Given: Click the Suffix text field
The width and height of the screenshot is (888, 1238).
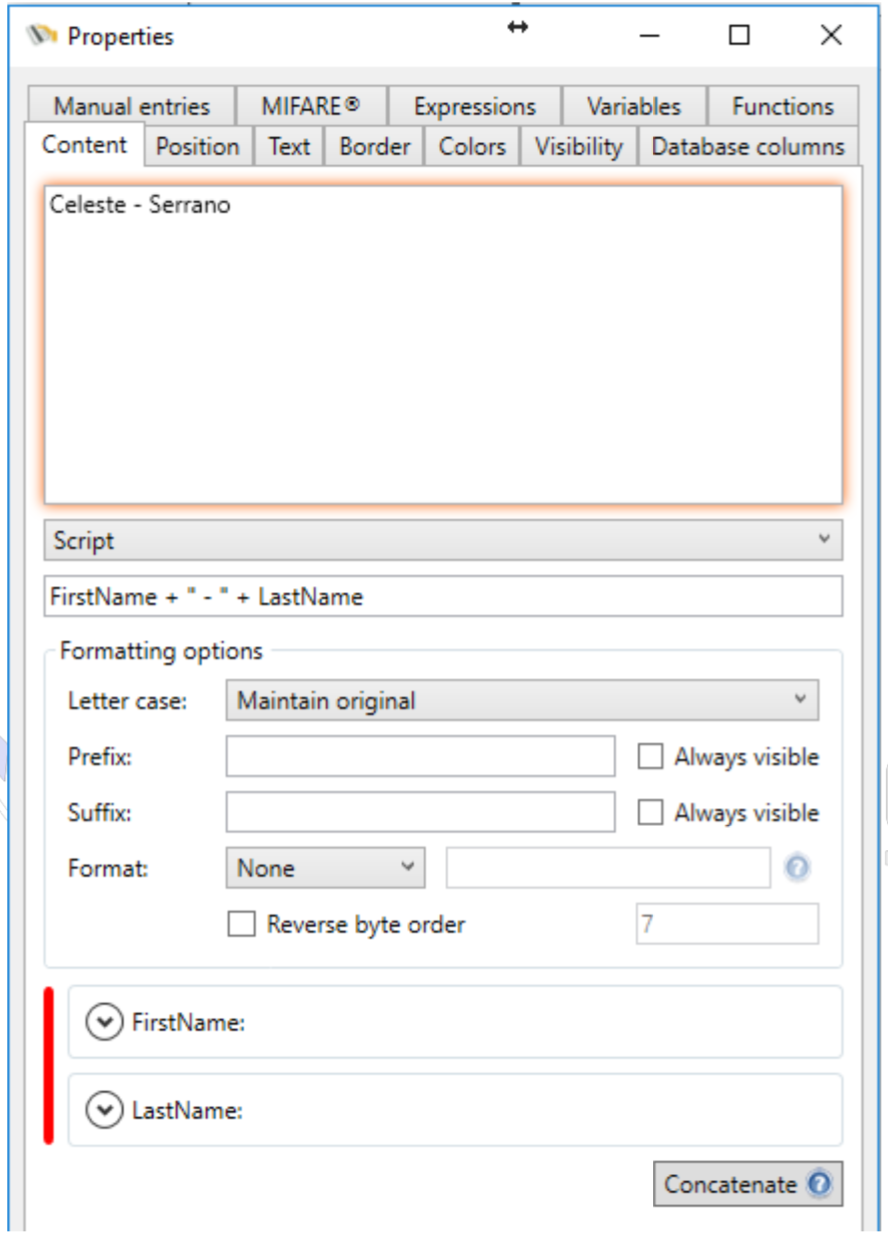Looking at the screenshot, I should (420, 813).
